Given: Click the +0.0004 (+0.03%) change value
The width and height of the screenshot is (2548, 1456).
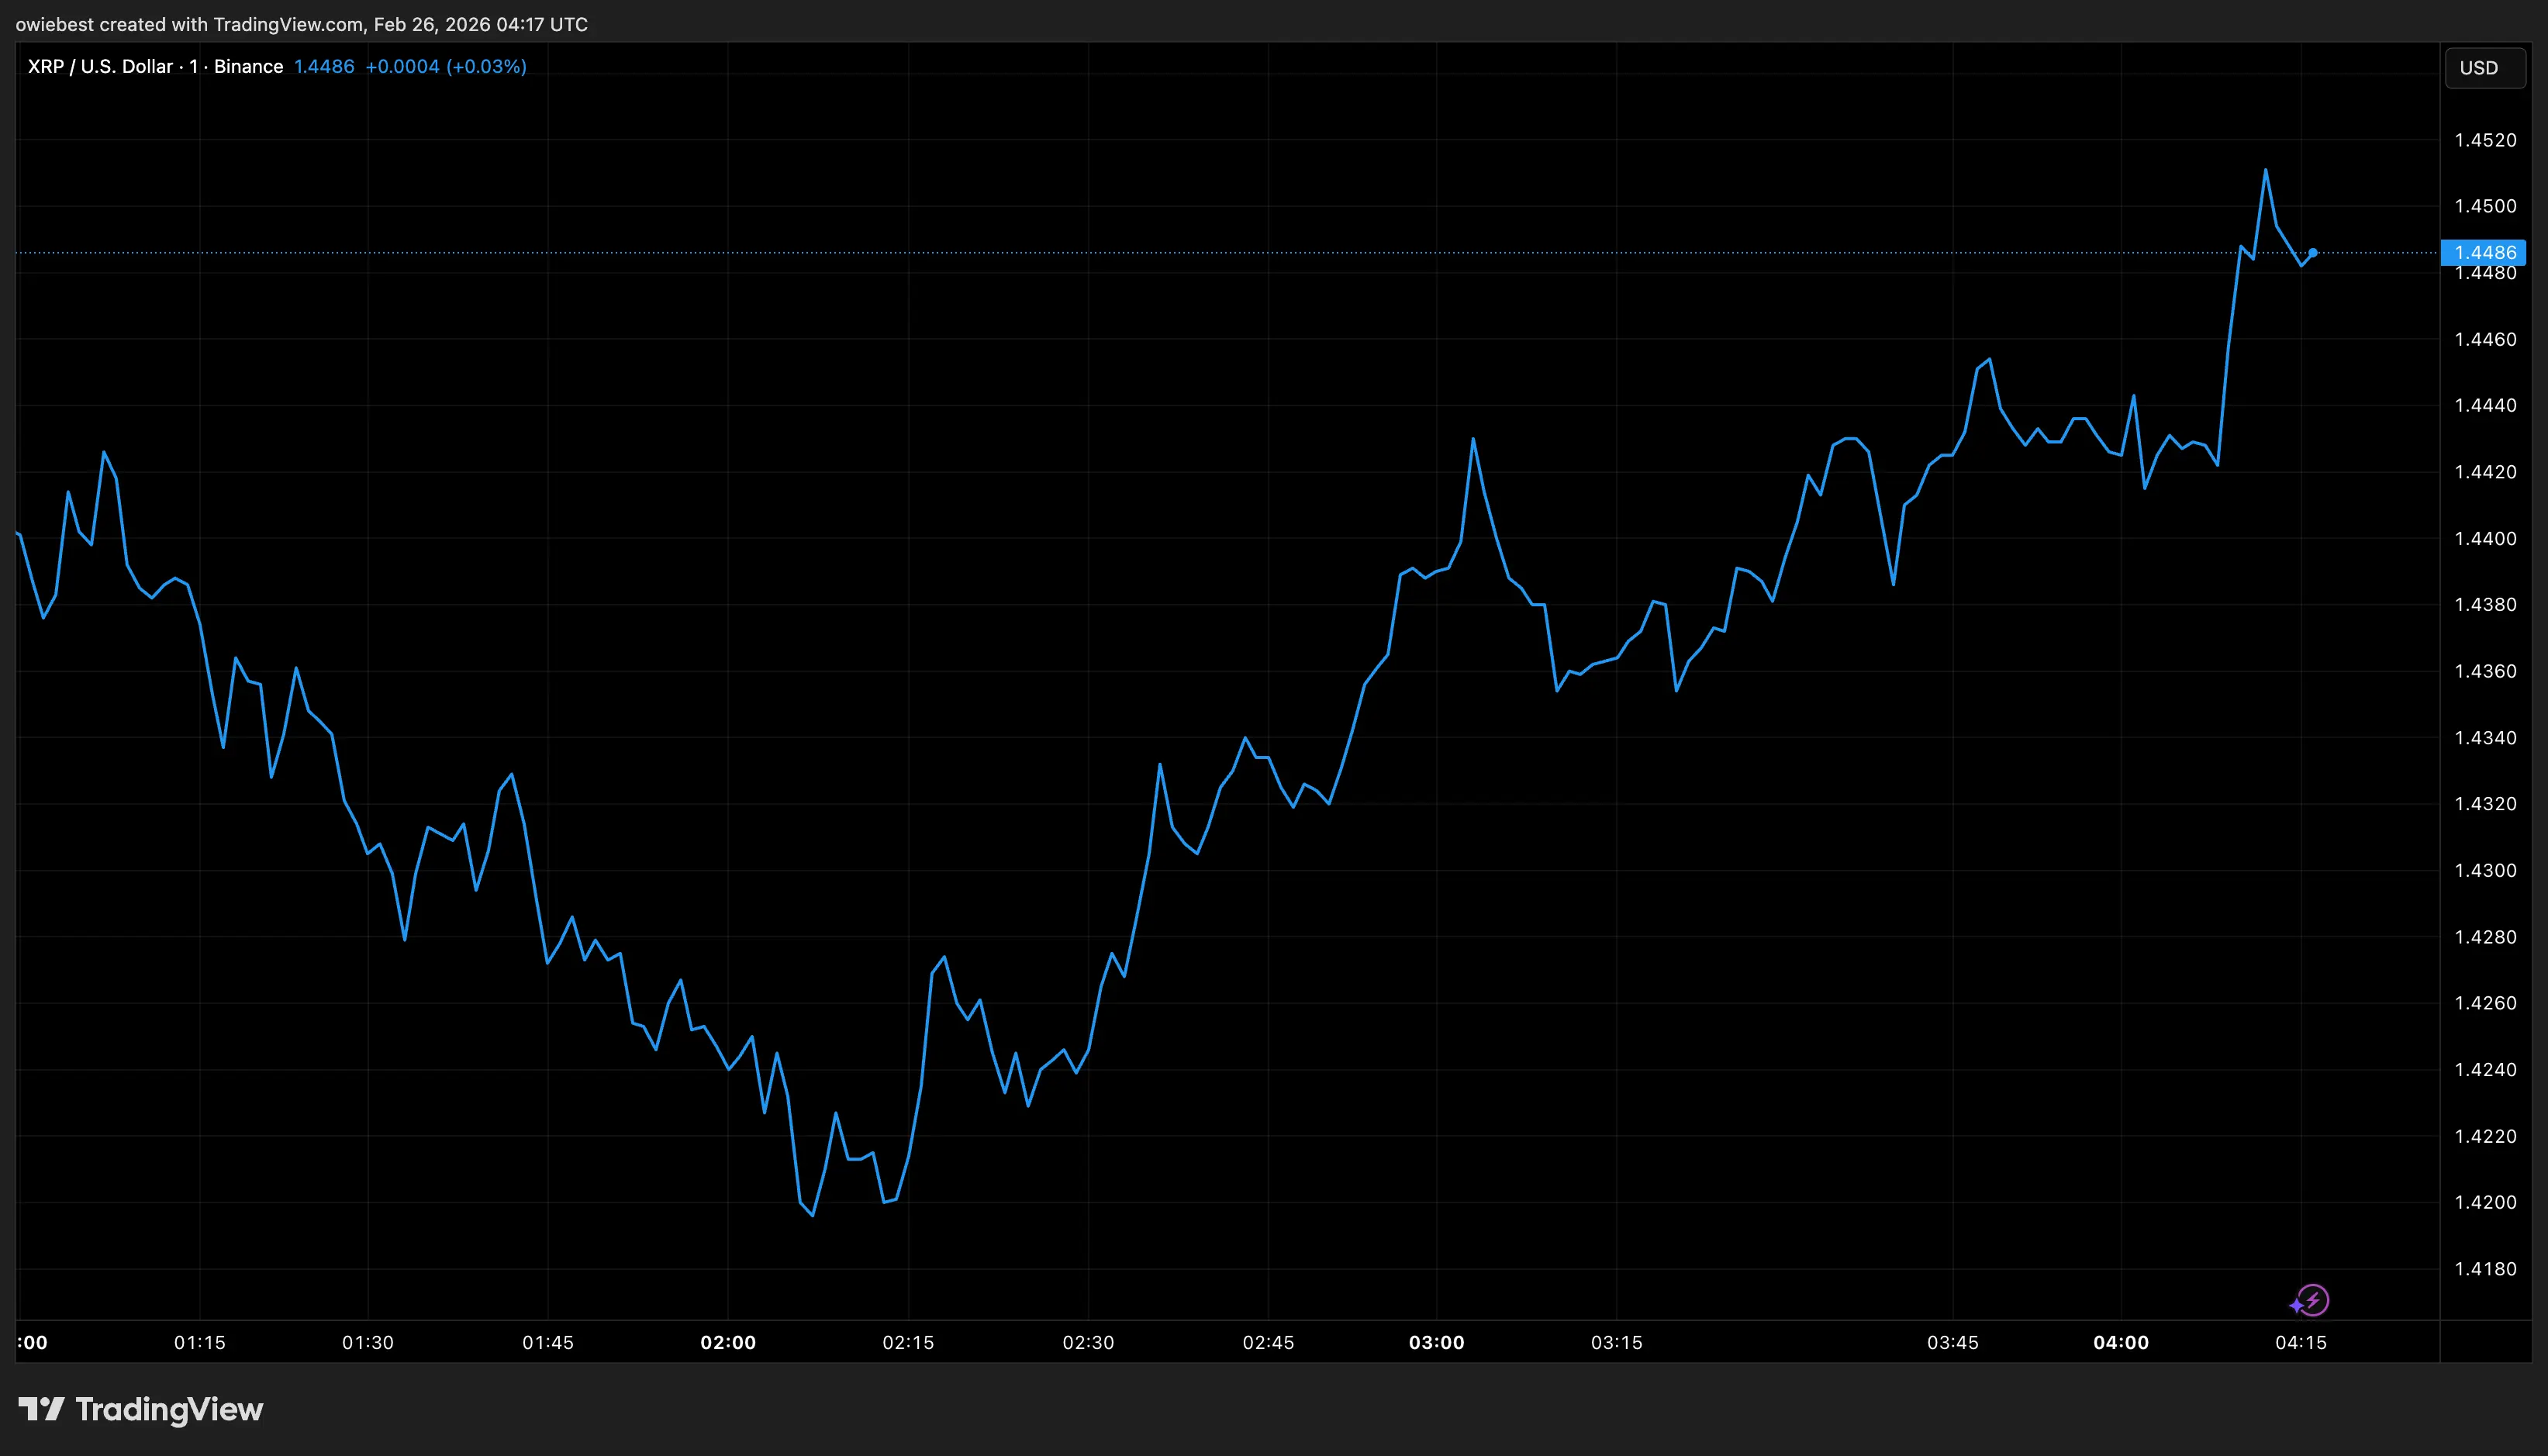Looking at the screenshot, I should click(x=445, y=67).
